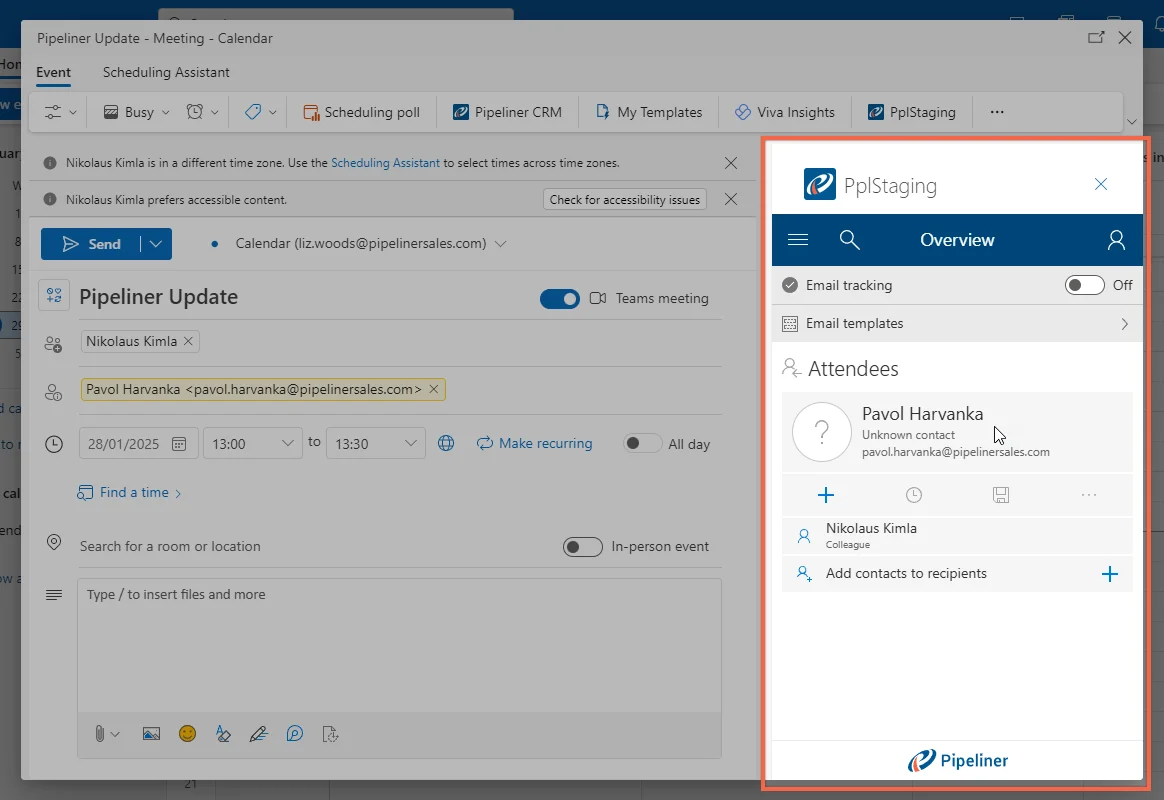Click the search icon in PplStaging panel
The height and width of the screenshot is (800, 1164).
point(849,240)
